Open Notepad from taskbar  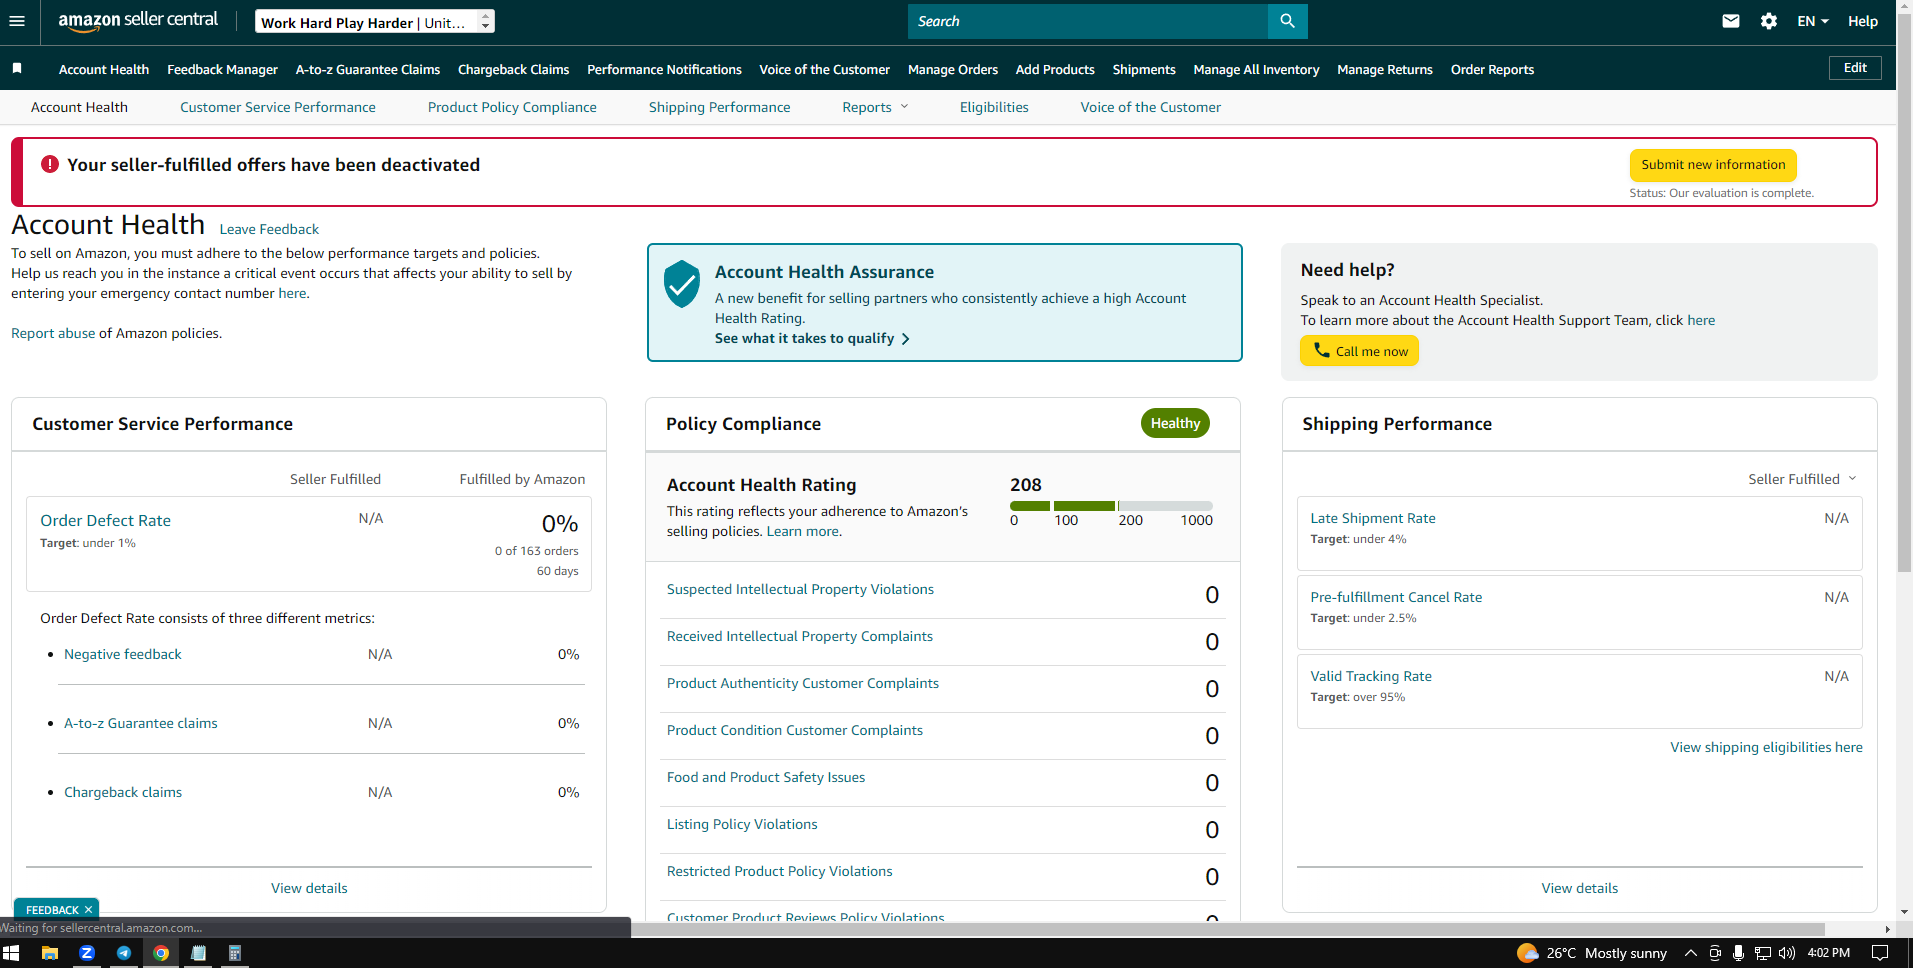click(198, 953)
